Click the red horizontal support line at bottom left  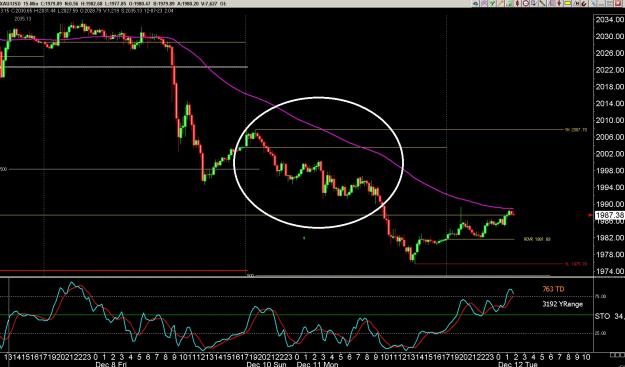pos(124,271)
